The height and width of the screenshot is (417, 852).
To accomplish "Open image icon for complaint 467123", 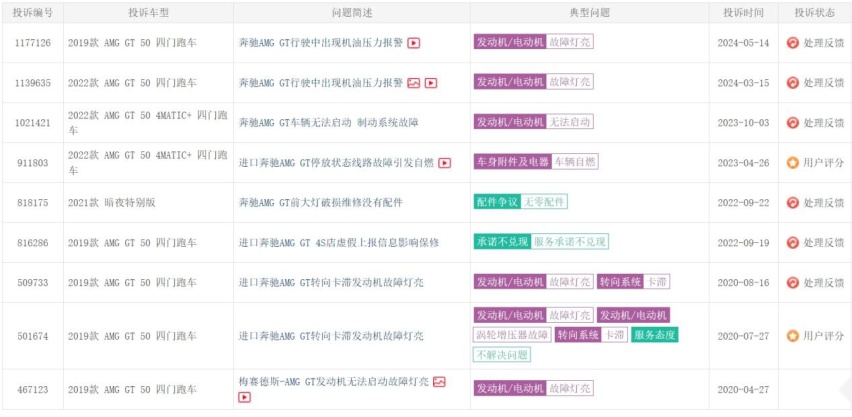I will pos(439,382).
